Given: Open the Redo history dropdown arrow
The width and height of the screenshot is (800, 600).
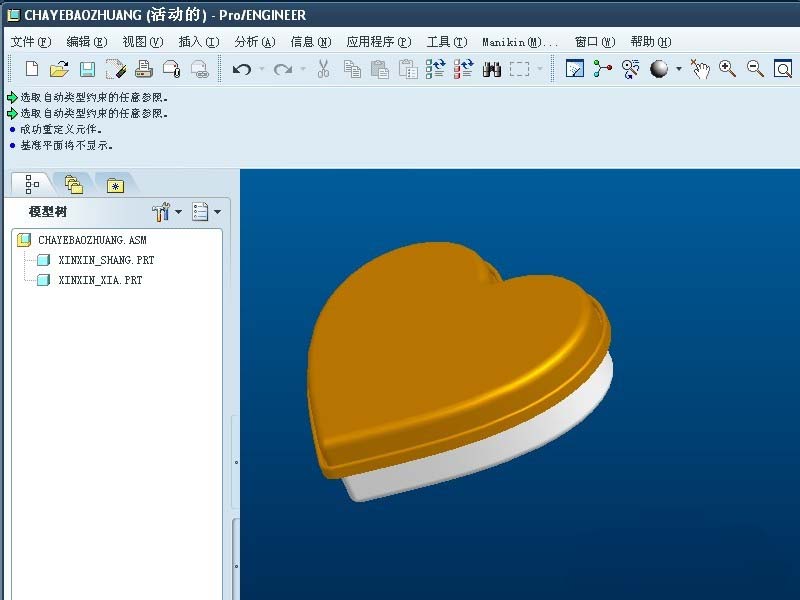Looking at the screenshot, I should [x=303, y=69].
